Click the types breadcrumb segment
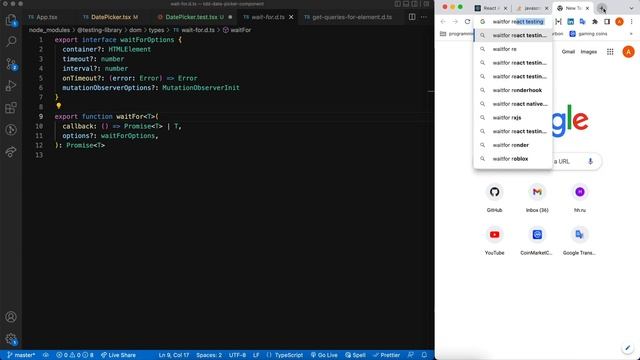The height and width of the screenshot is (360, 640). click(156, 30)
